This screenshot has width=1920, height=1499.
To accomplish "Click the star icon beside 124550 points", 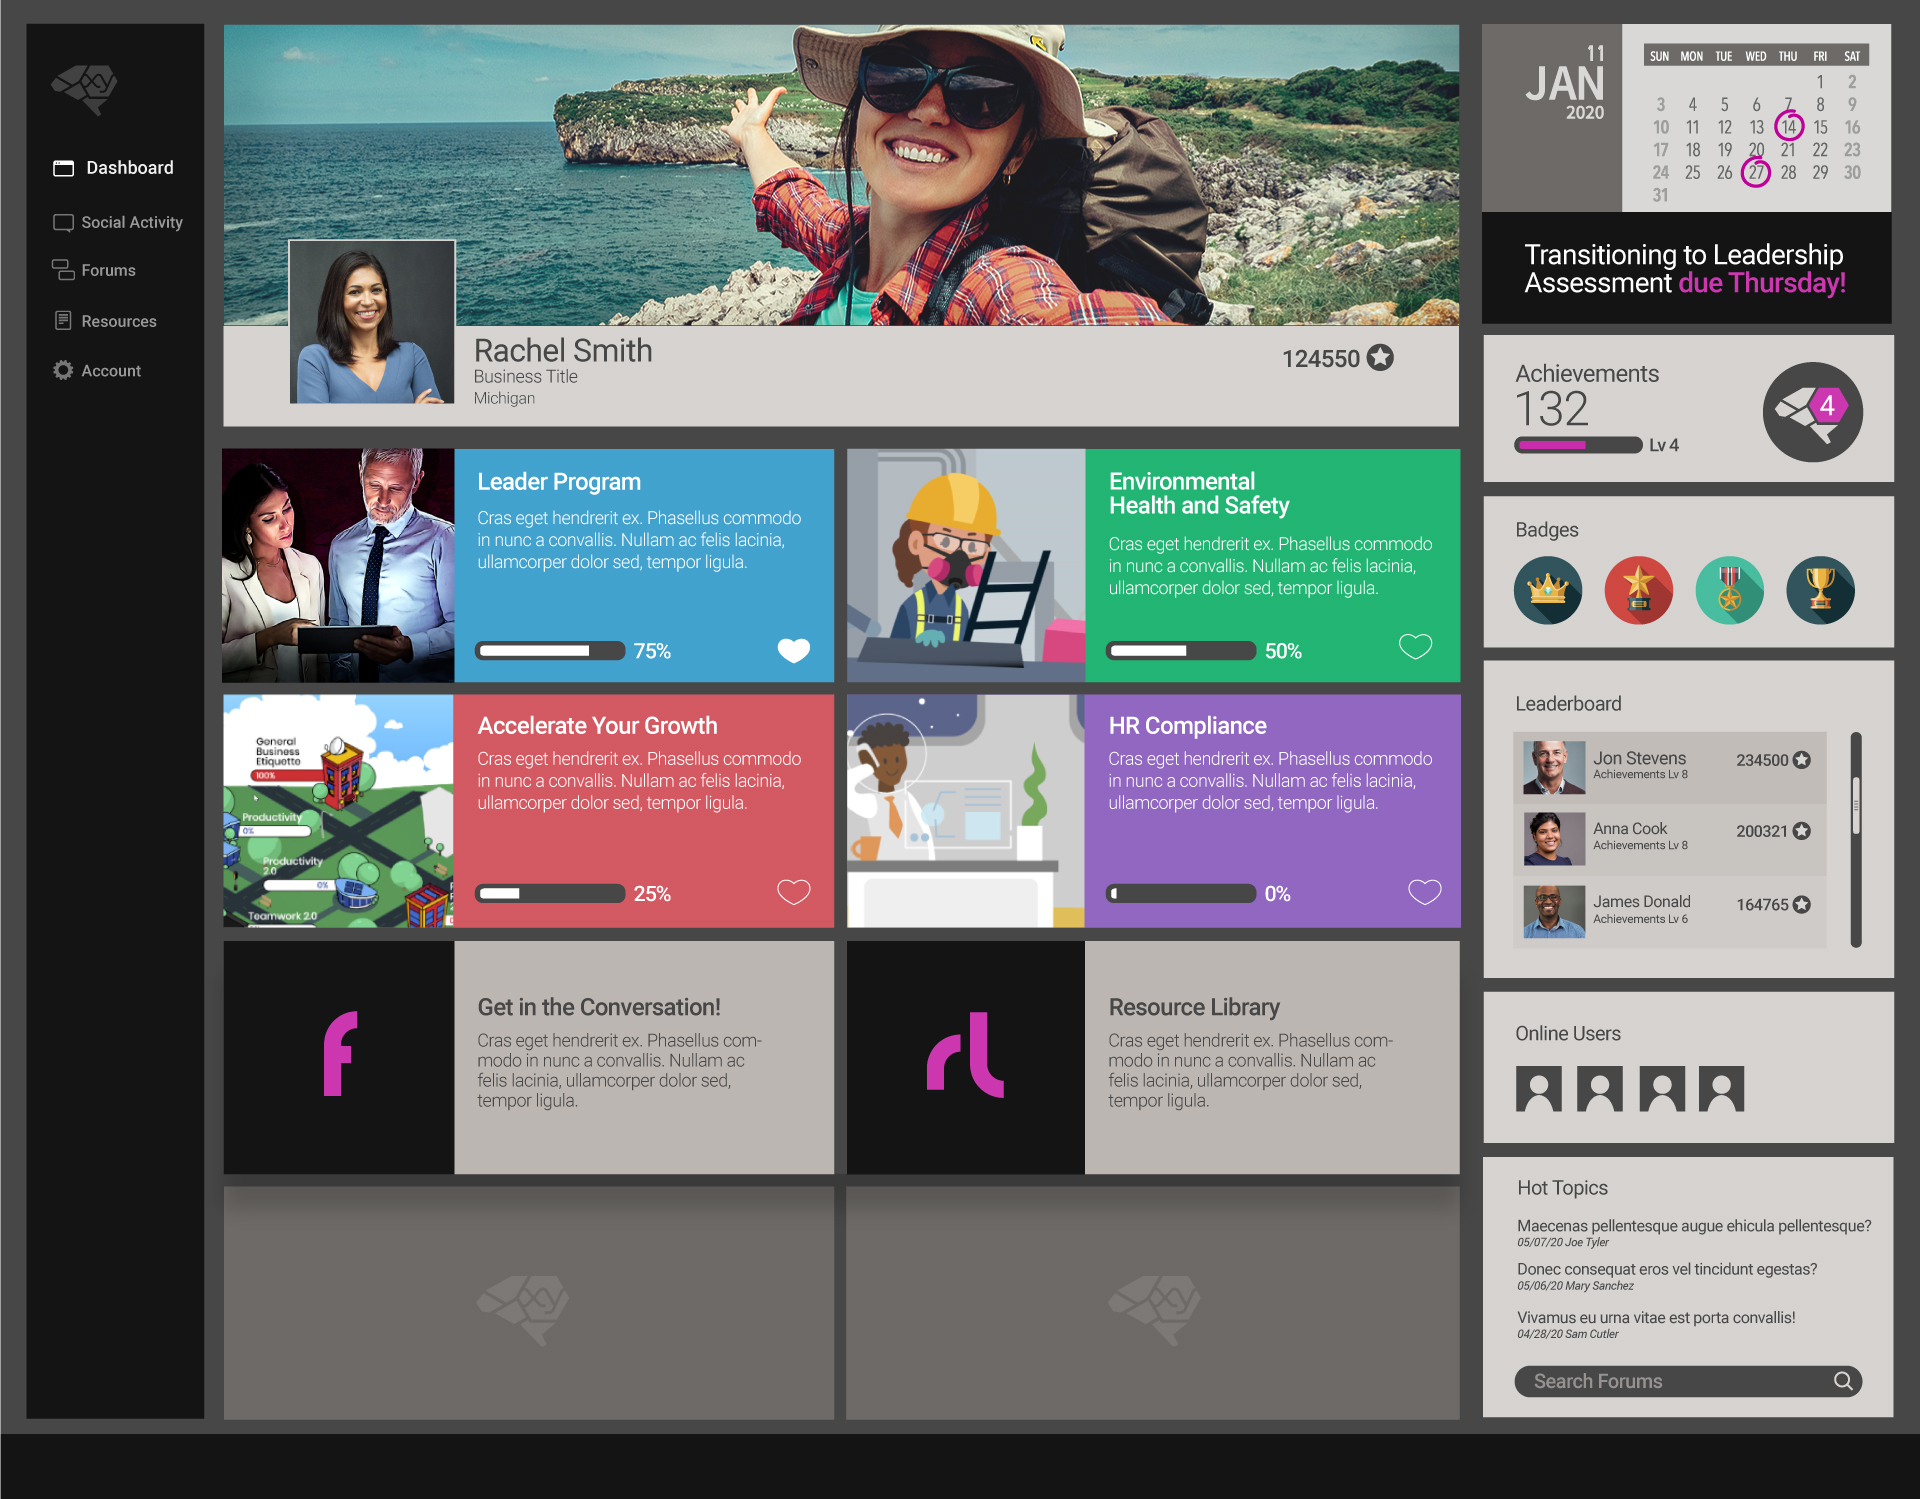I will pos(1380,358).
